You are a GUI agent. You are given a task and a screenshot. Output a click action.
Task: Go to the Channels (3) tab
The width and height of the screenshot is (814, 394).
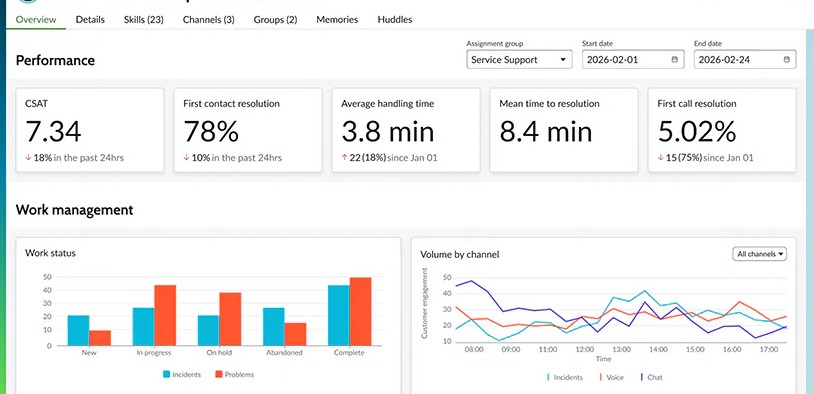pyautogui.click(x=209, y=20)
